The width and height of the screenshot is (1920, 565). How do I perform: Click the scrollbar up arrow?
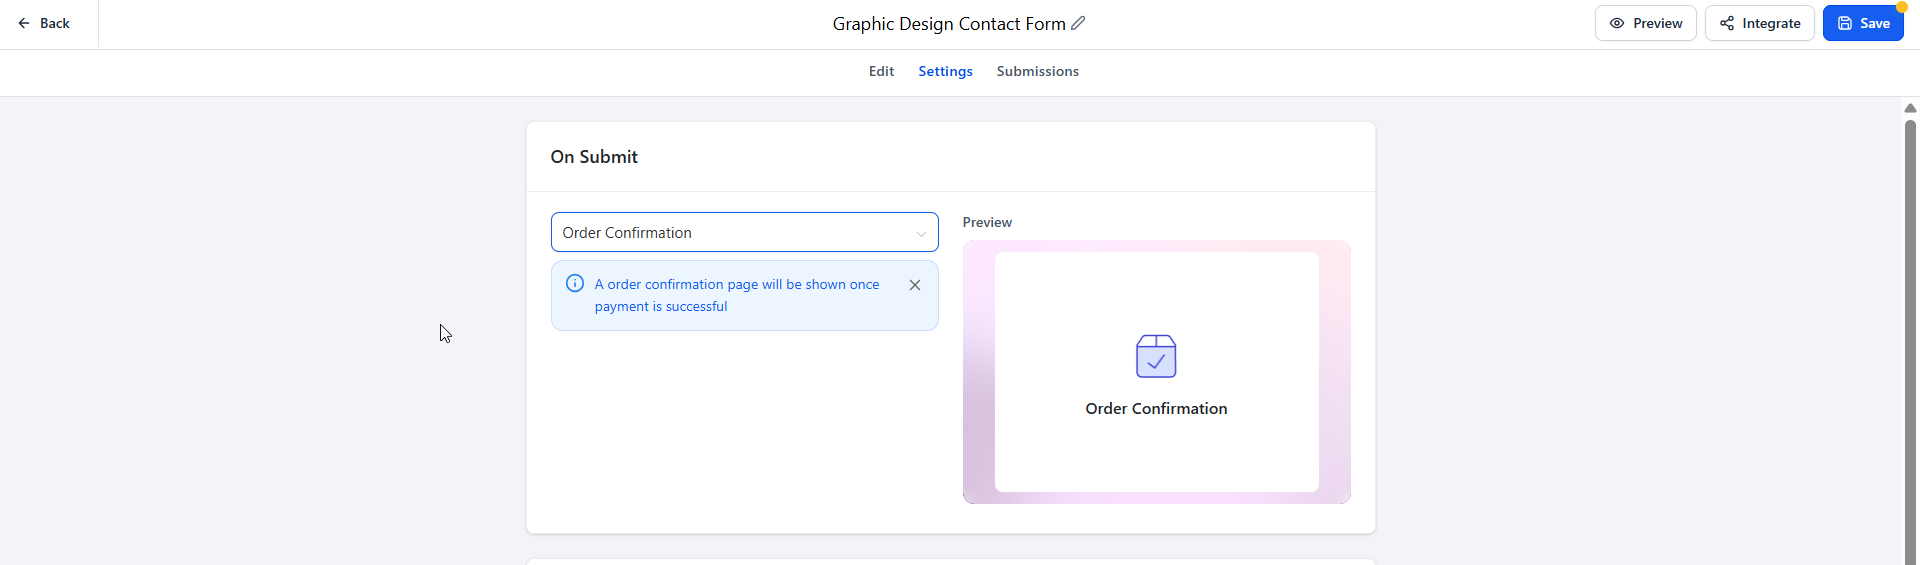tap(1910, 108)
